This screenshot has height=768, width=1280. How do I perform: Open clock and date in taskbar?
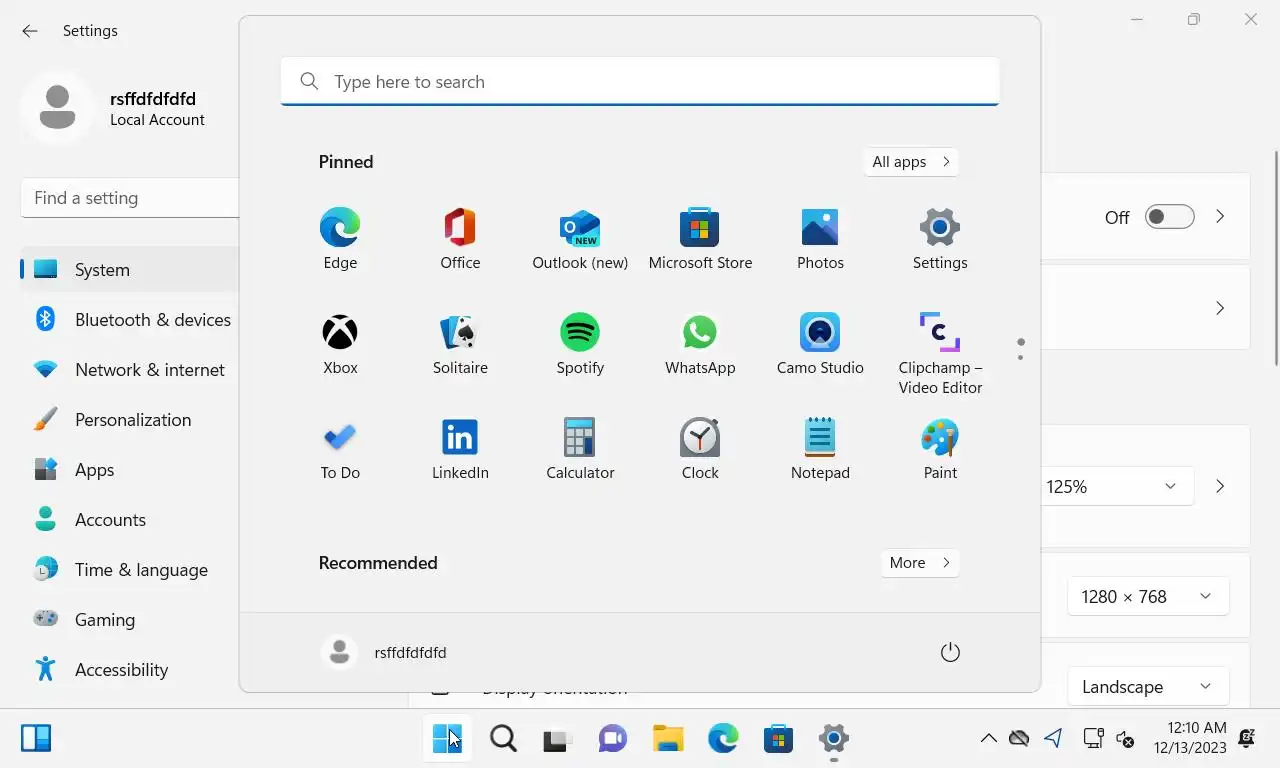(1190, 738)
